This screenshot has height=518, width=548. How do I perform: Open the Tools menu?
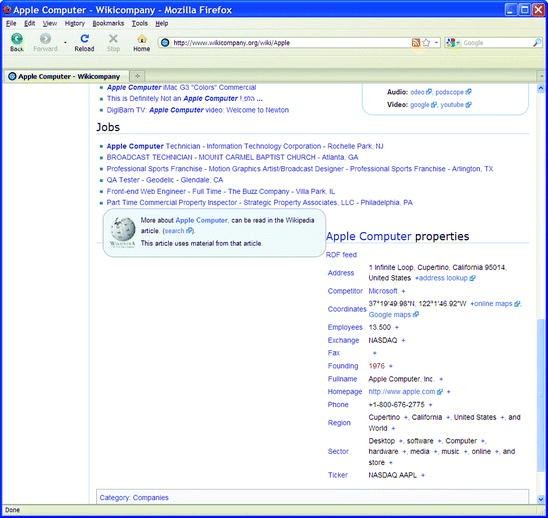pos(139,23)
